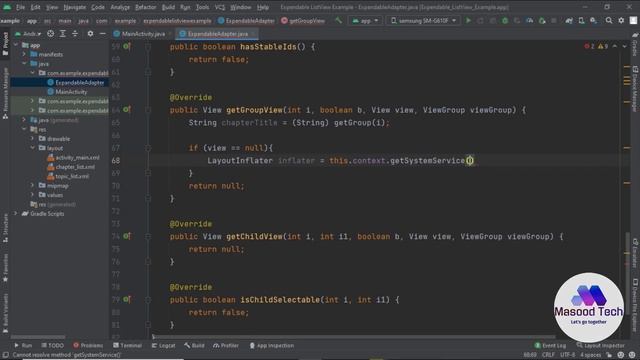
Task: Toggle the Event Log panel
Action: click(550, 345)
